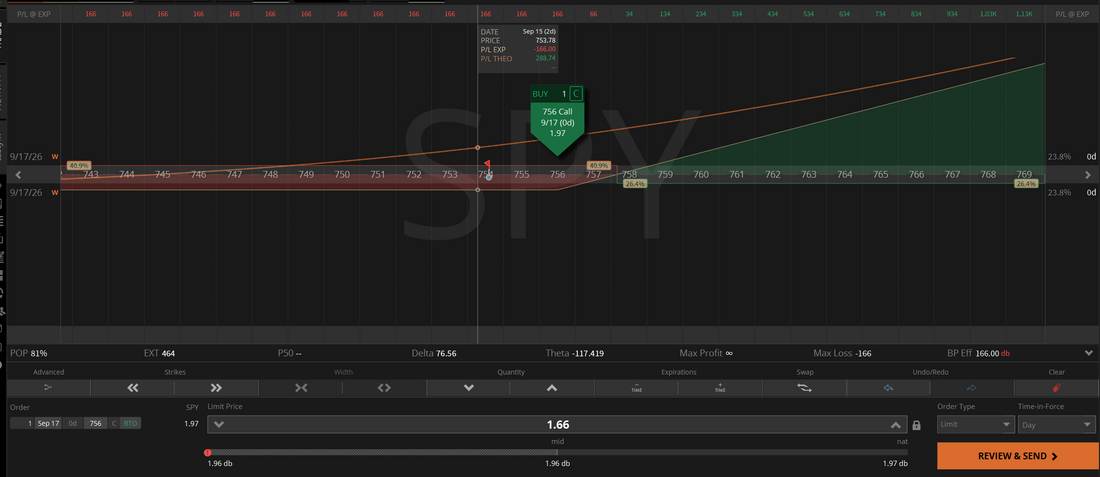Click the POP 81% metric
Viewport: 1100px width, 477px height.
tap(29, 353)
